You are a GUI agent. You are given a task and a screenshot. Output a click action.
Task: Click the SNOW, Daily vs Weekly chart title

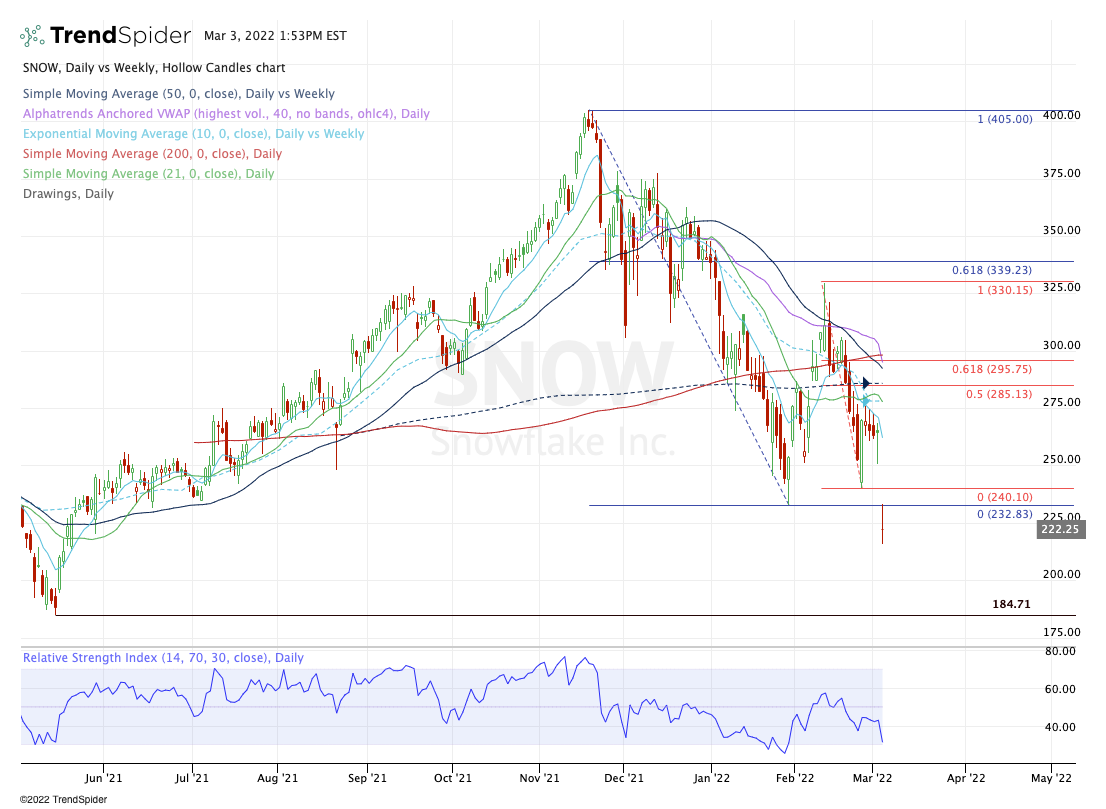pyautogui.click(x=154, y=68)
